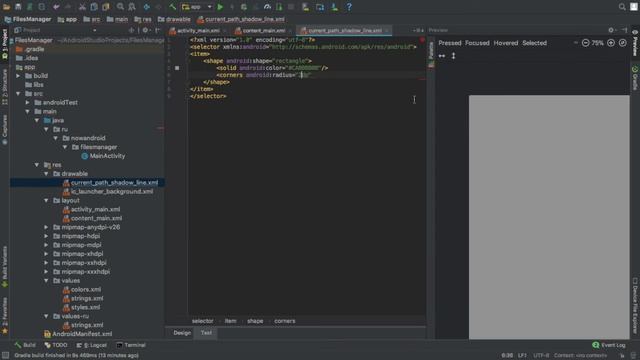Click the Find magnifier toolbar icon
Viewport: 640px width, 360px height.
[120, 7]
